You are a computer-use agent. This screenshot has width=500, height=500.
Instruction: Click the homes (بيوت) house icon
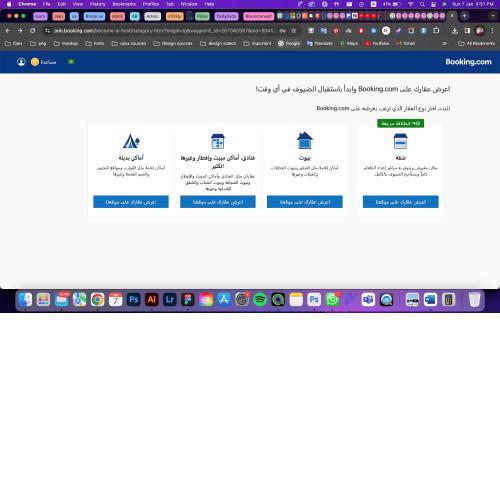(305, 140)
